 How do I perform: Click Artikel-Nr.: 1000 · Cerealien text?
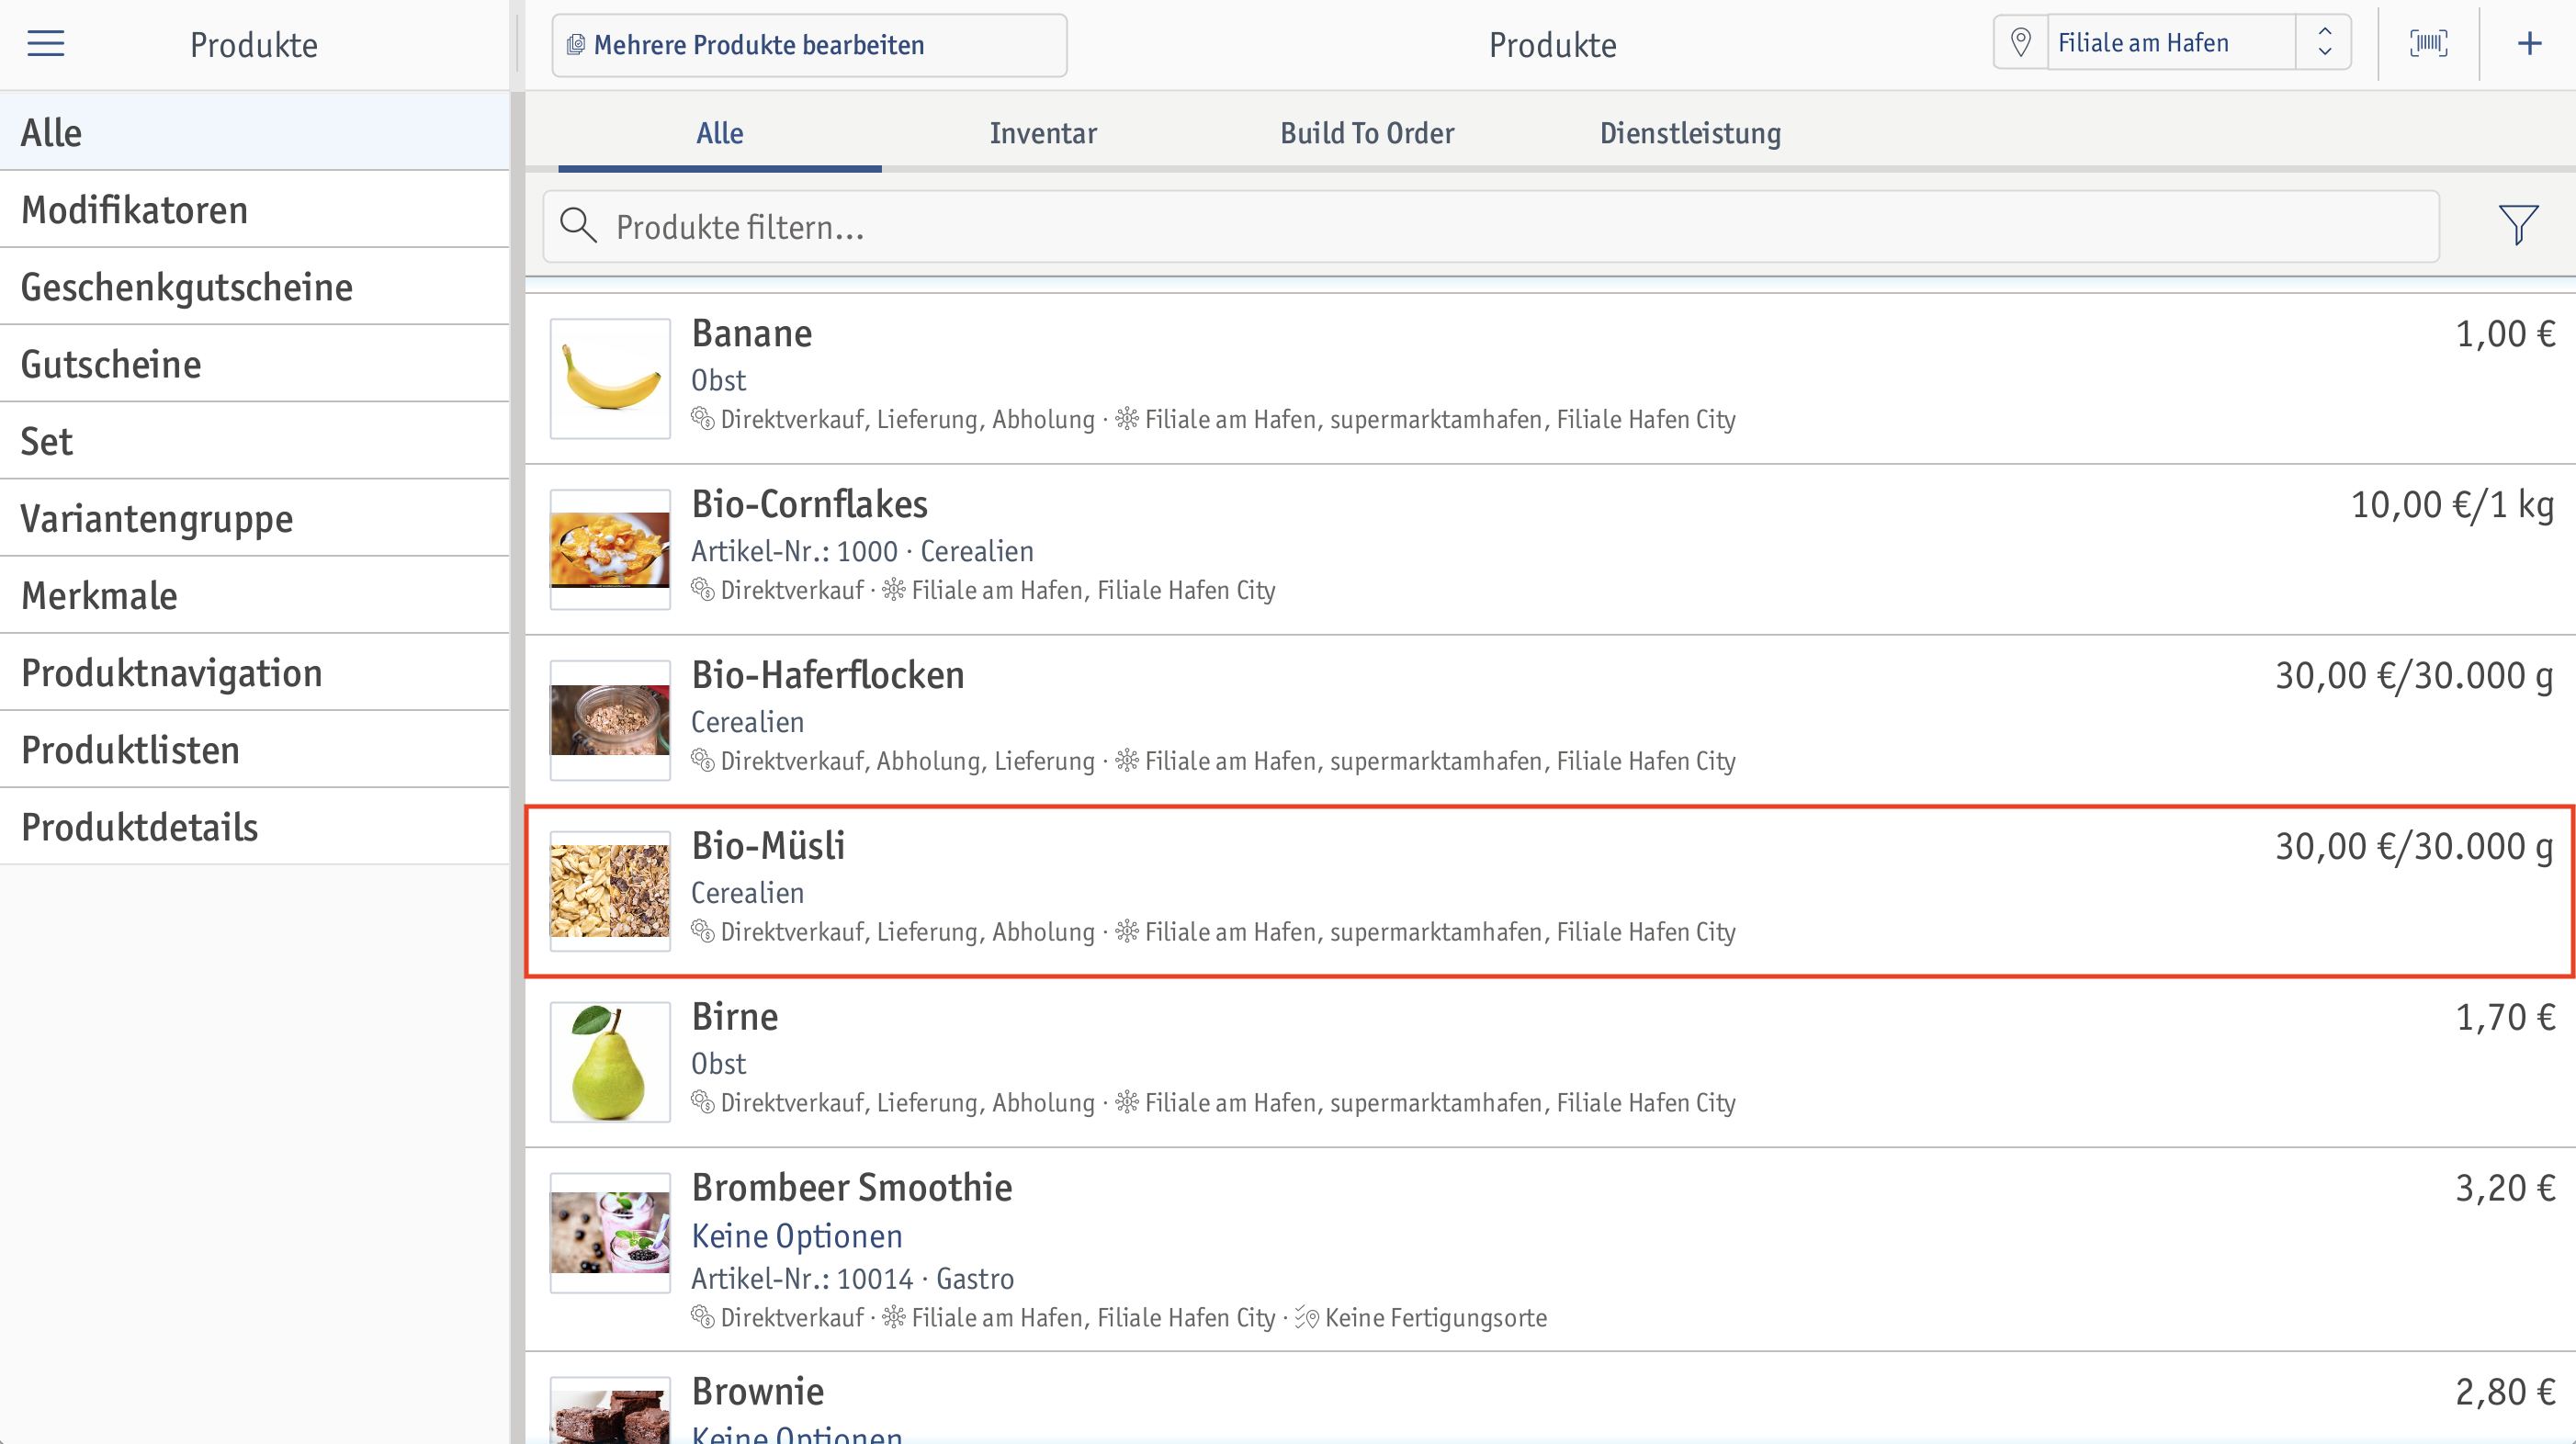(x=862, y=551)
